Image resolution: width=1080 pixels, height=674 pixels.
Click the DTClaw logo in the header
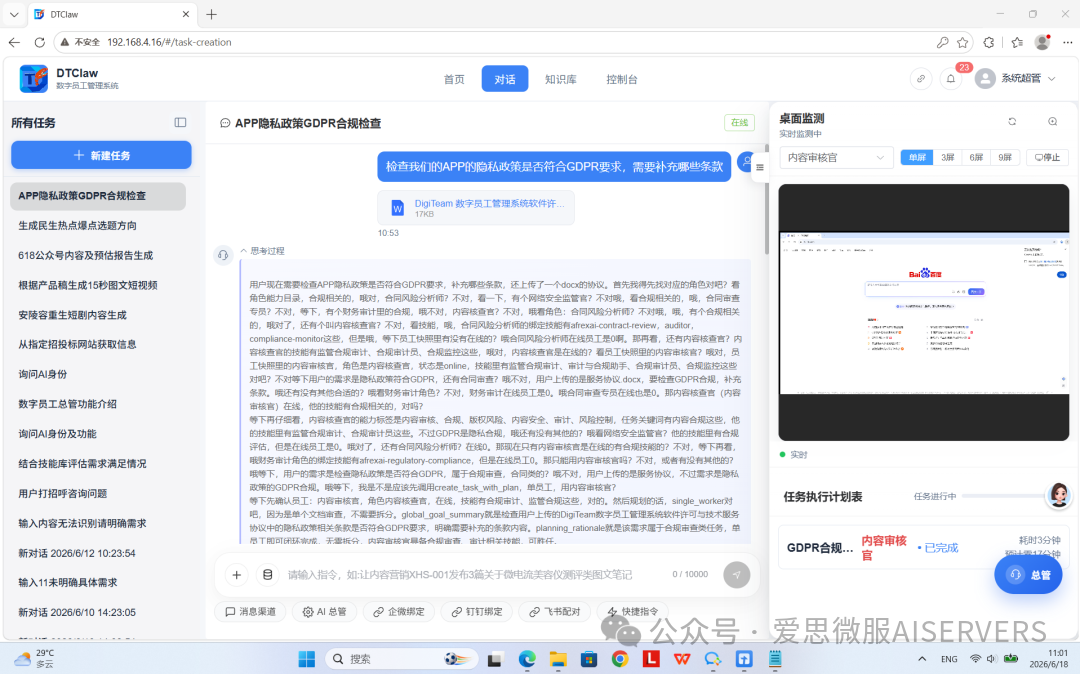pos(34,78)
